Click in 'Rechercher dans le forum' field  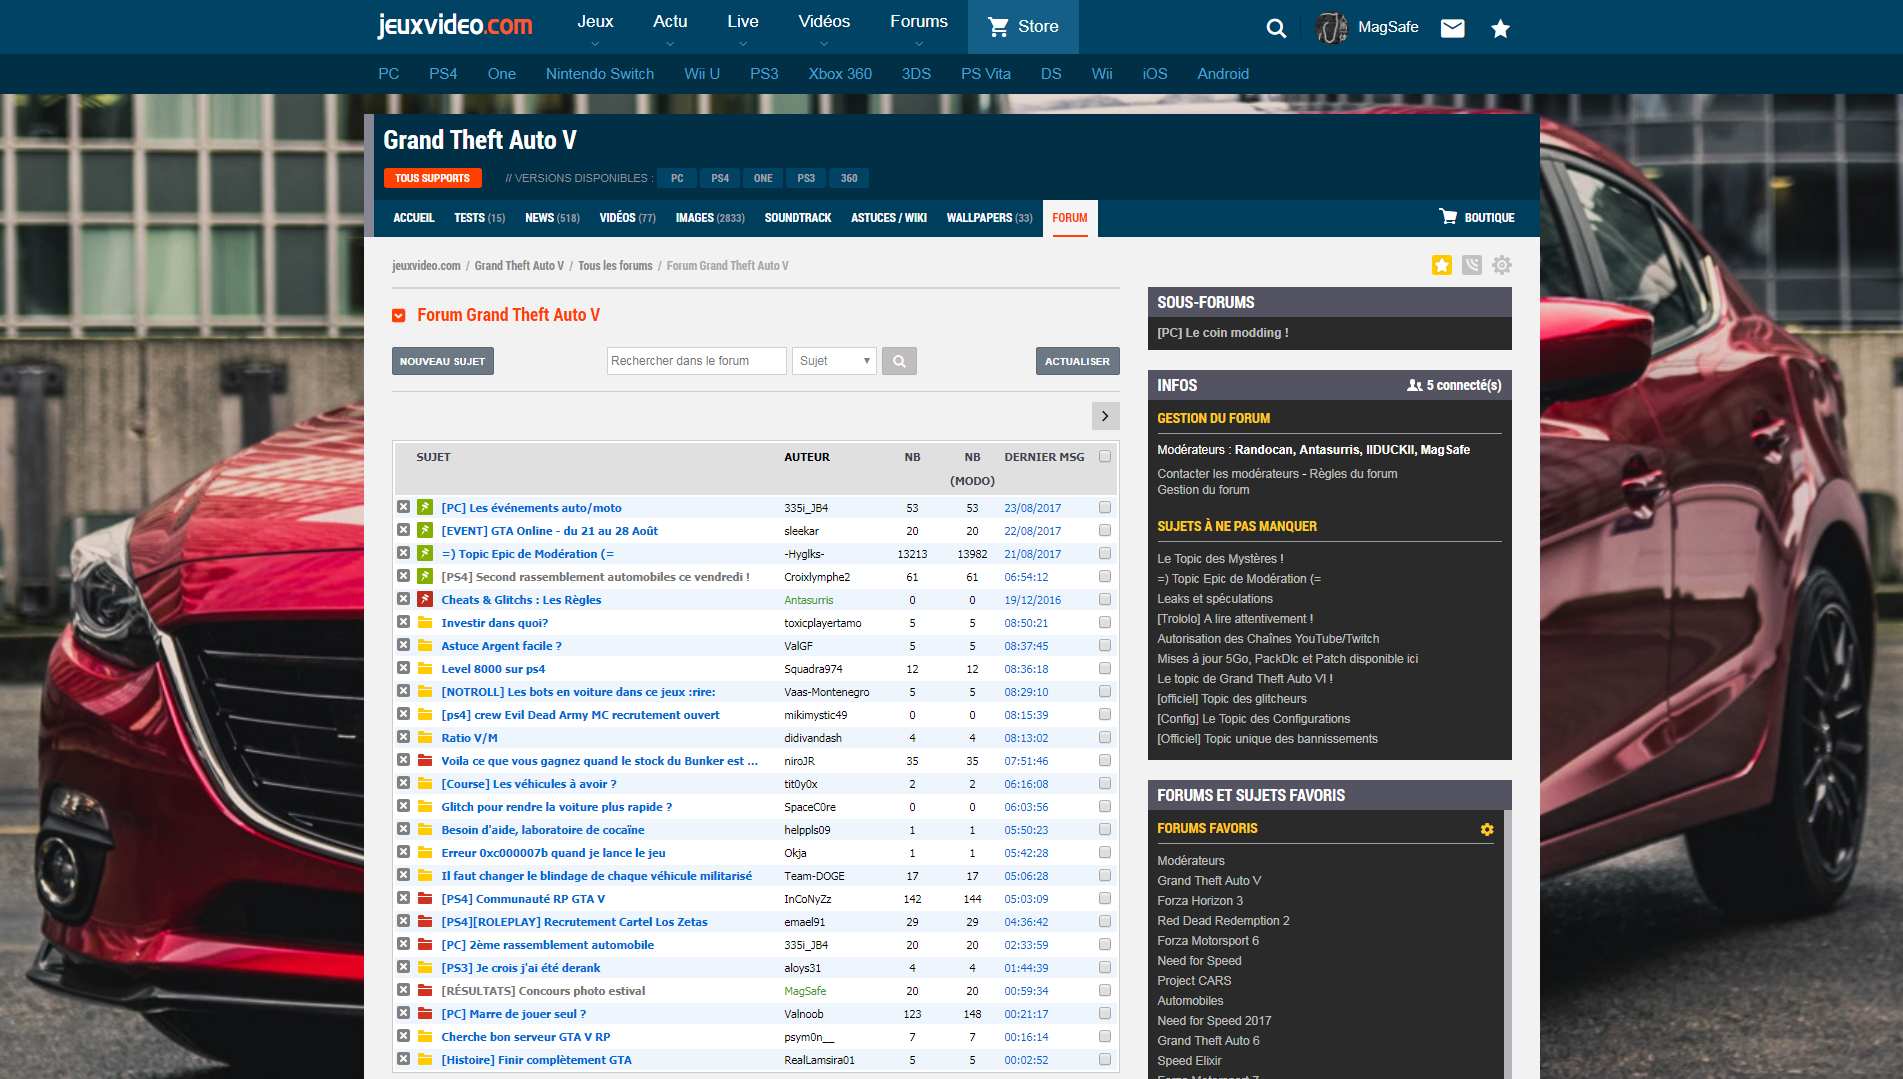tap(697, 361)
